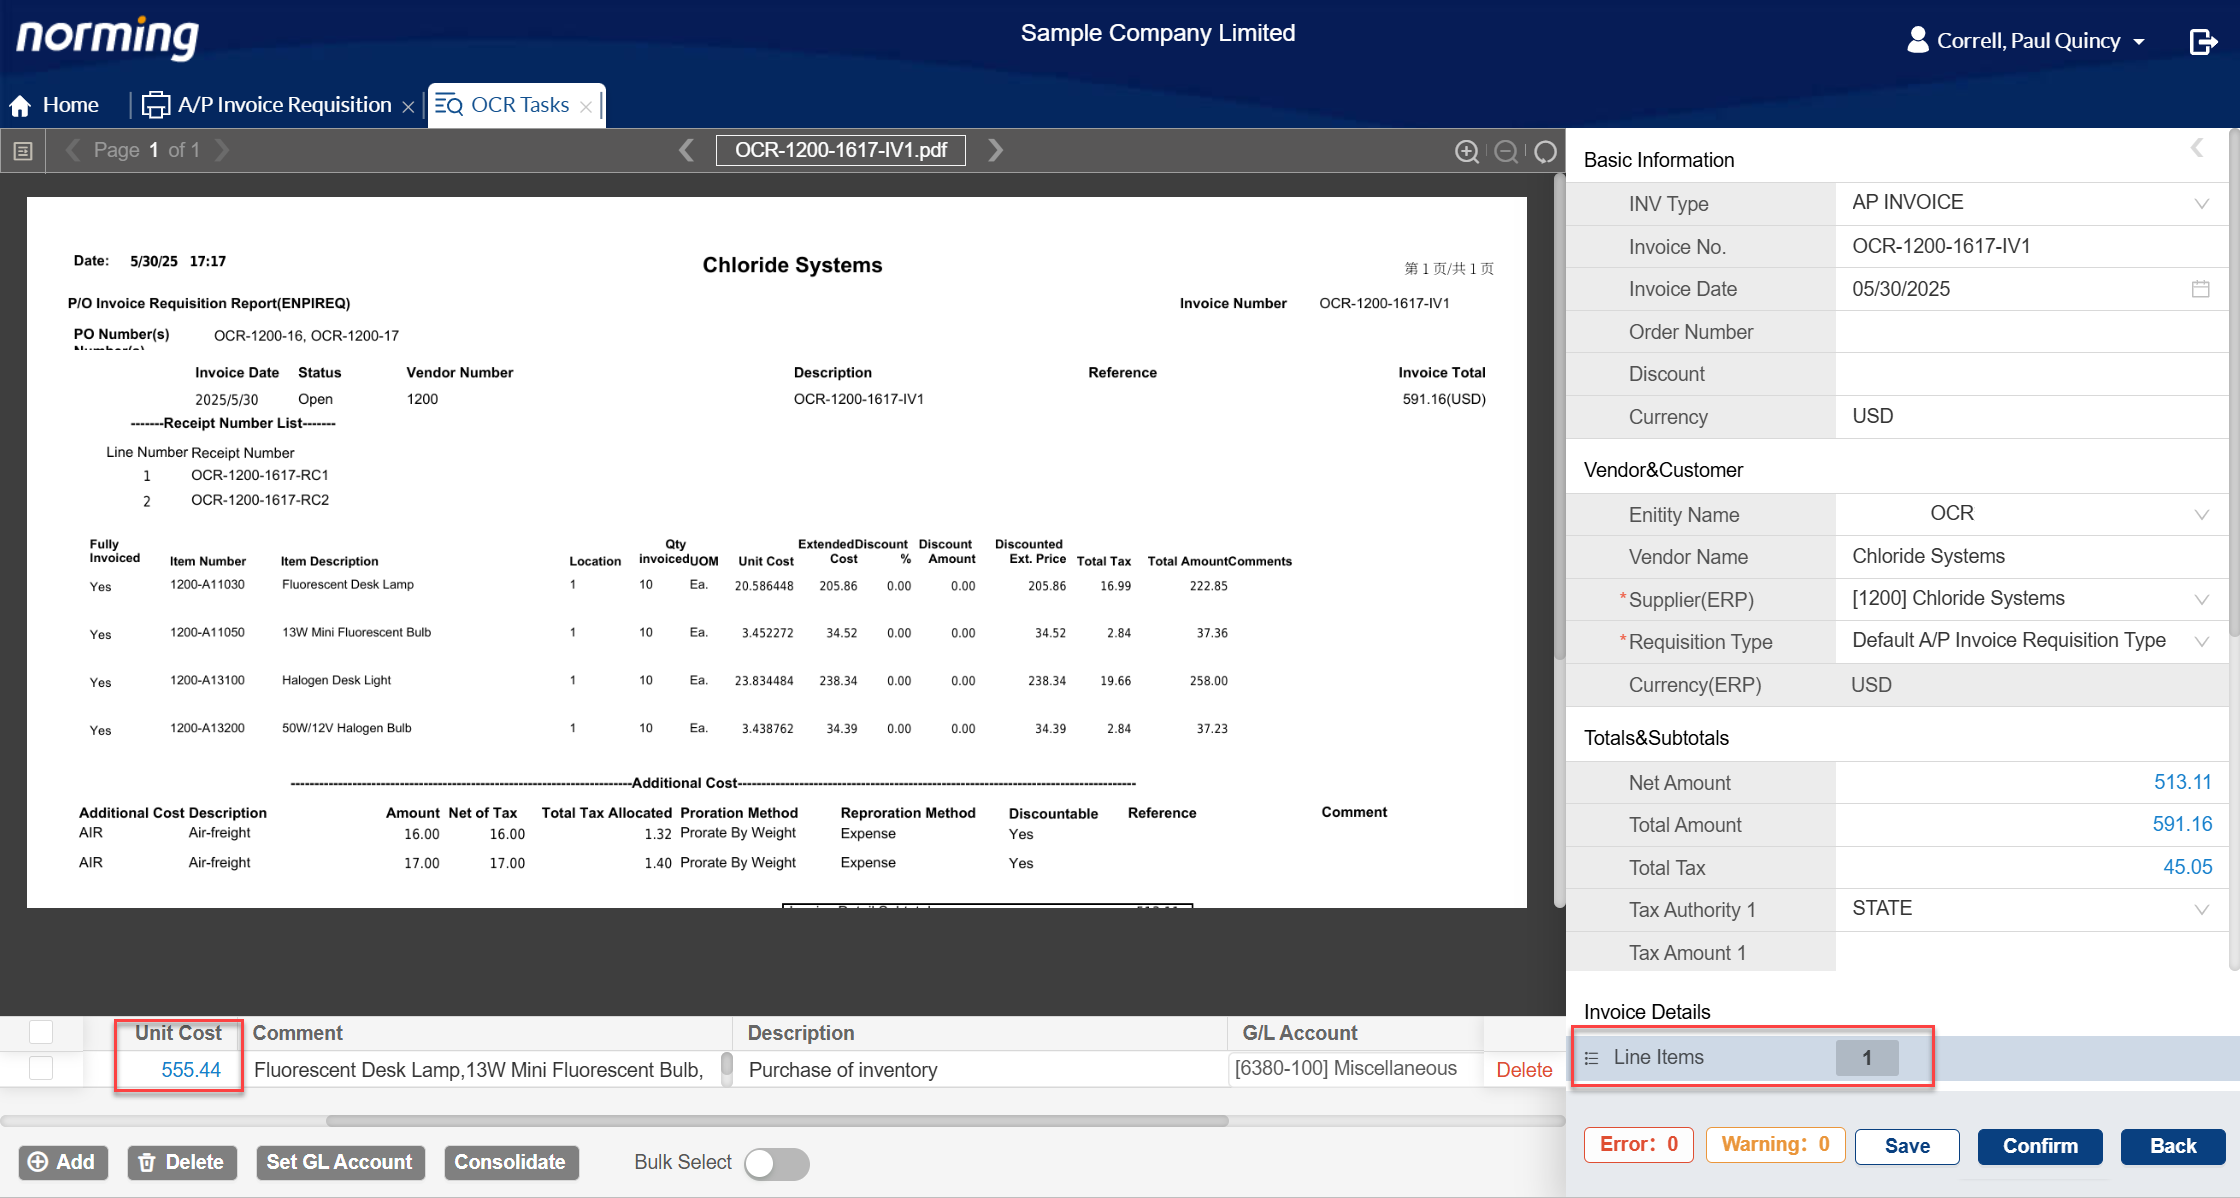Zoom in on the PDF document
Image resolution: width=2240 pixels, height=1198 pixels.
pyautogui.click(x=1467, y=151)
